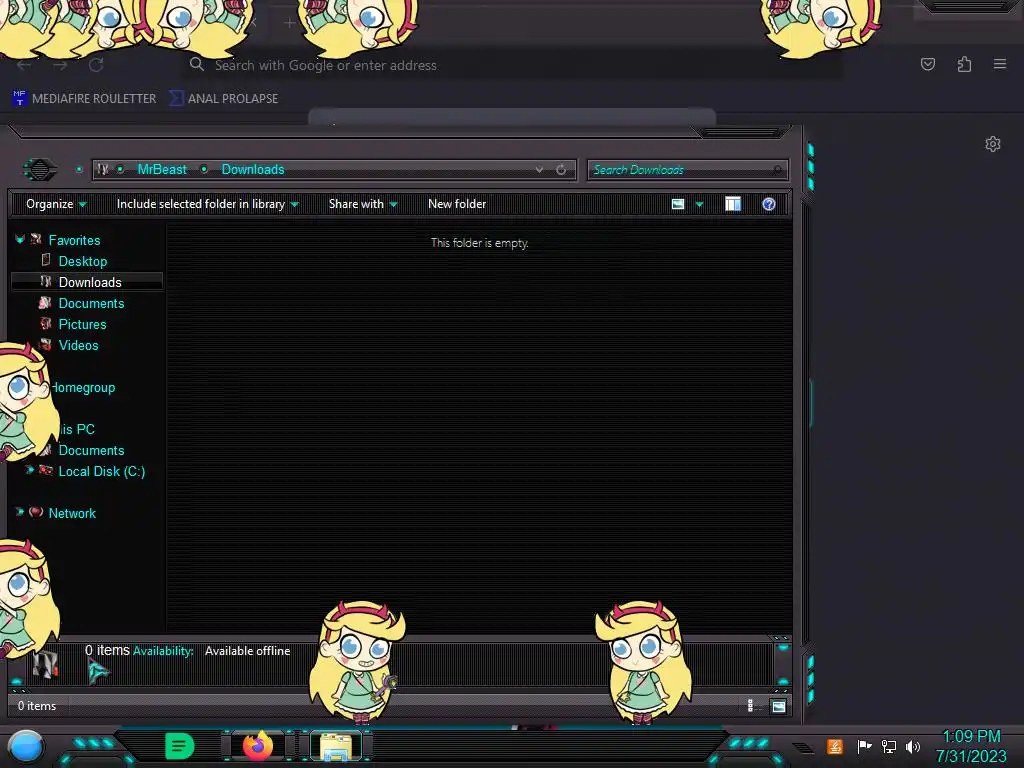Expand the Network tree node
The width and height of the screenshot is (1024, 768).
[20, 512]
